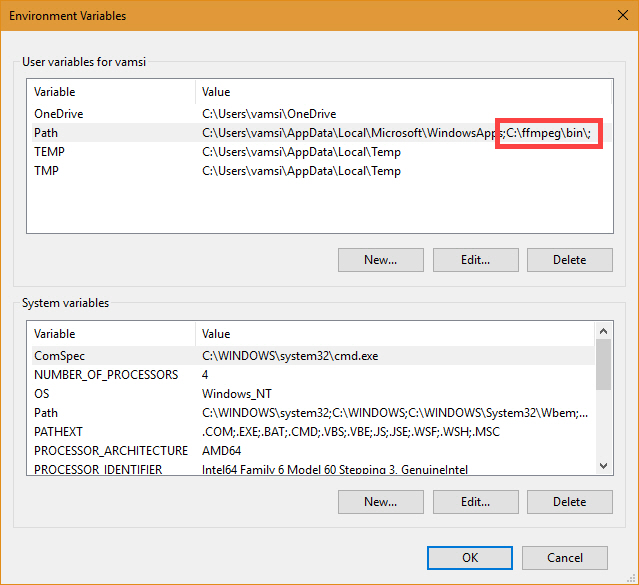The width and height of the screenshot is (639, 585).
Task: Select the TMP user variable row
Action: (320, 171)
